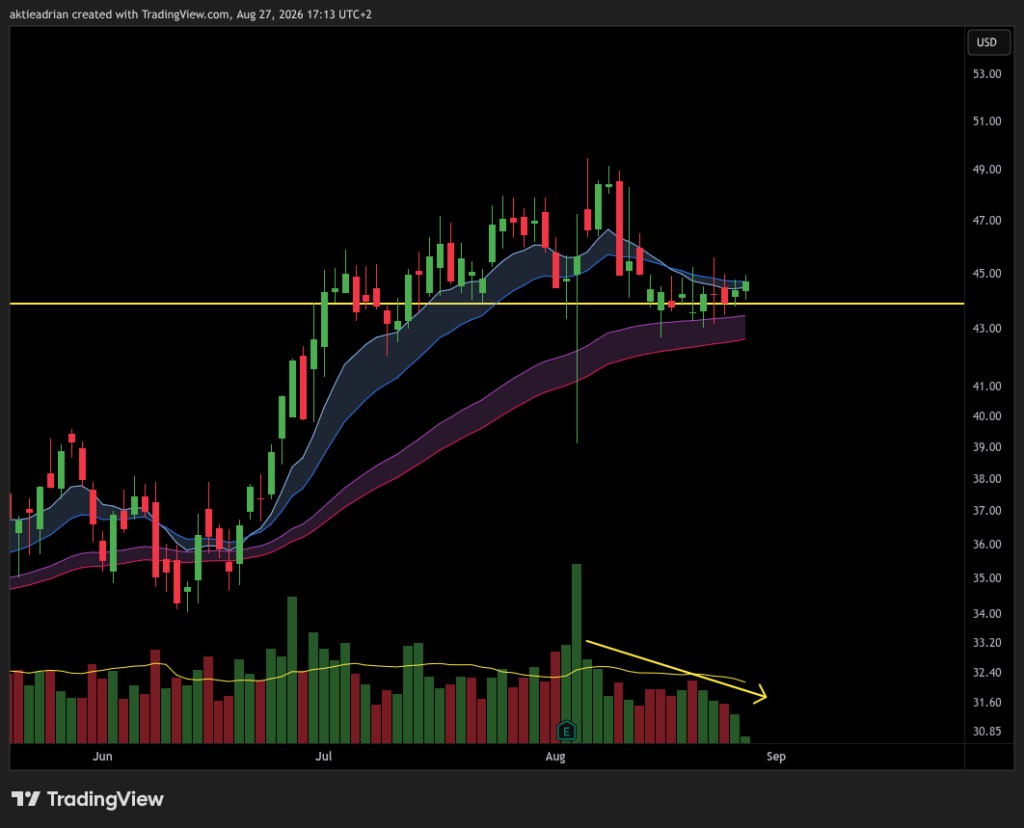Select the 41.00 price label
This screenshot has width=1024, height=828.
987,386
